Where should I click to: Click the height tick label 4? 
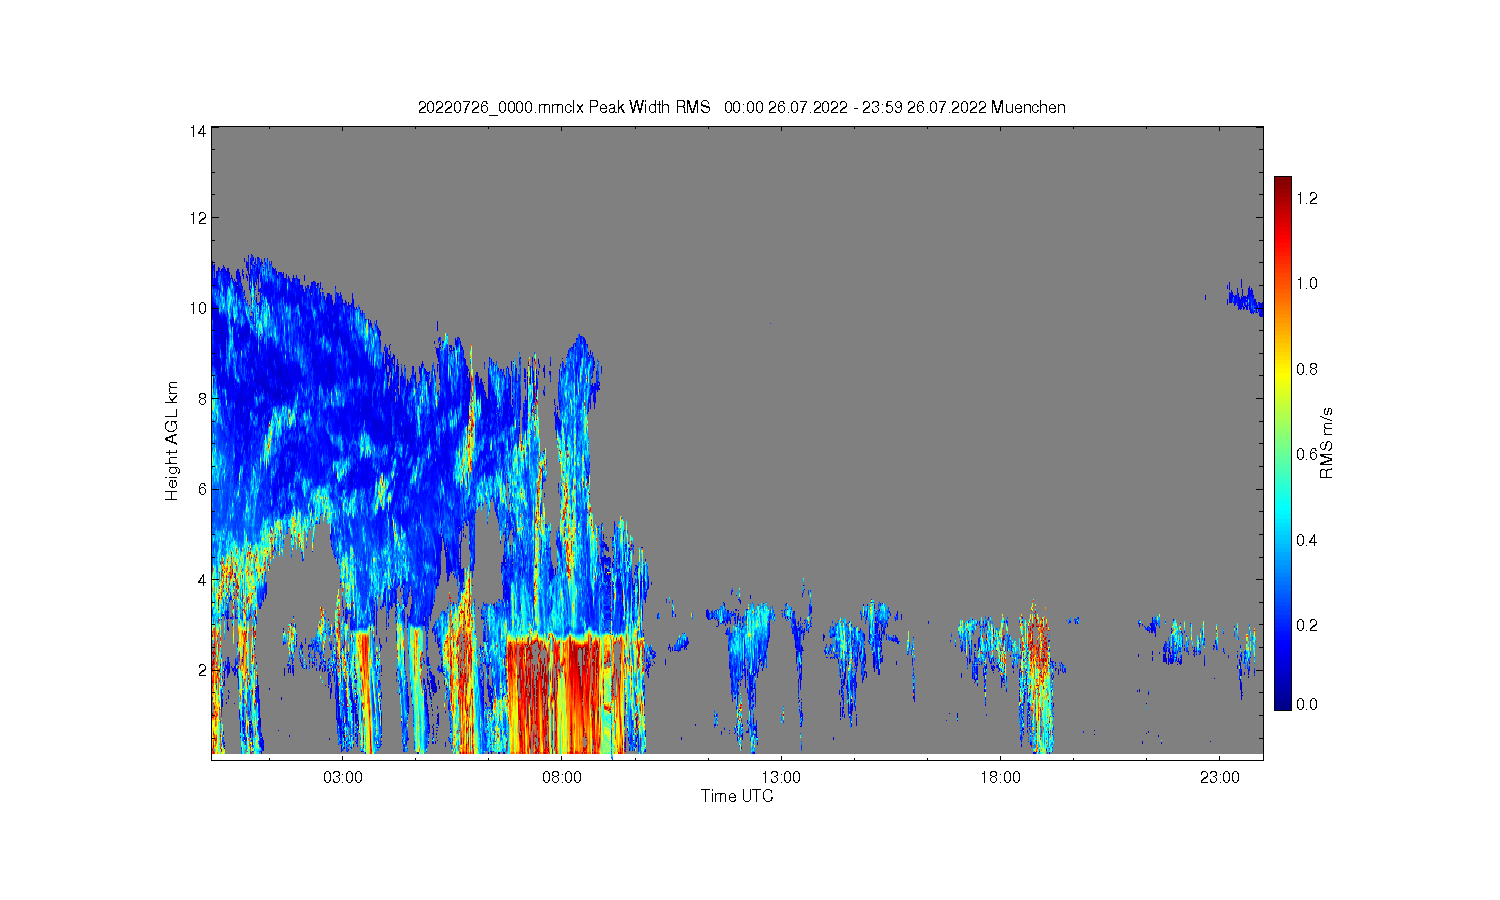click(x=202, y=580)
